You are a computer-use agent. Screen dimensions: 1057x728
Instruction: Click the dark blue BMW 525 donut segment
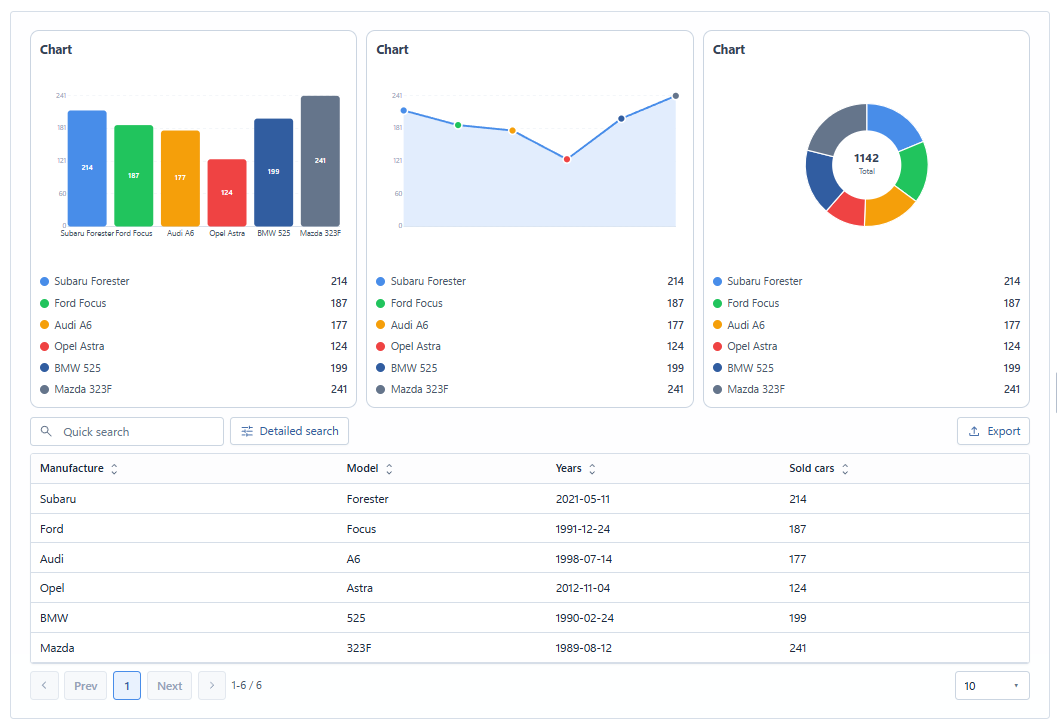[x=820, y=179]
